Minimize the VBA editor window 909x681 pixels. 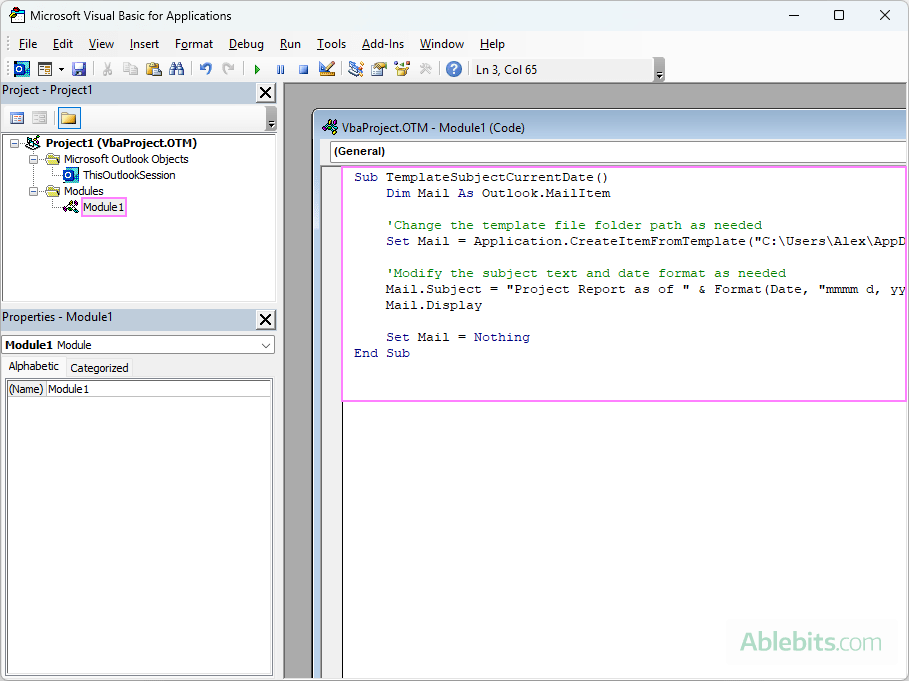(794, 16)
